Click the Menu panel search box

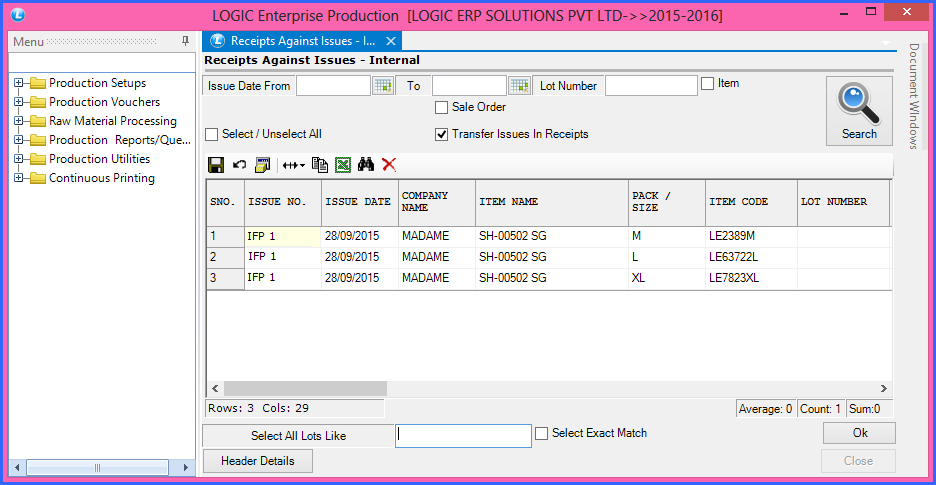pos(102,63)
